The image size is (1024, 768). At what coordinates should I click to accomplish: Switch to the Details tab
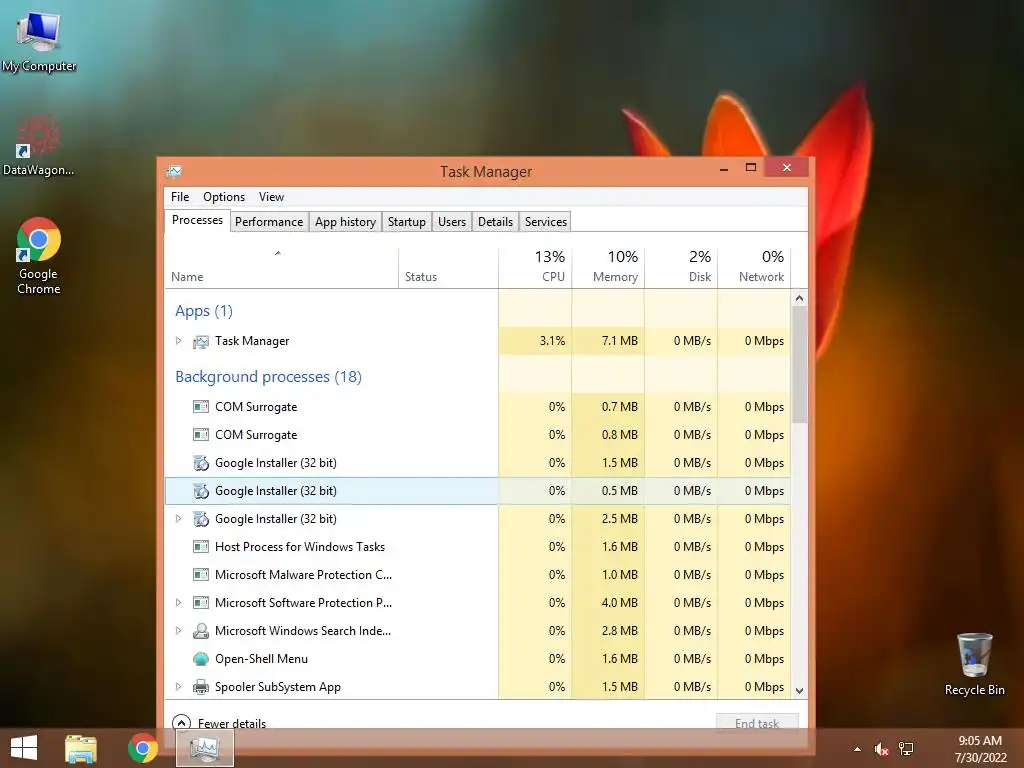(496, 222)
